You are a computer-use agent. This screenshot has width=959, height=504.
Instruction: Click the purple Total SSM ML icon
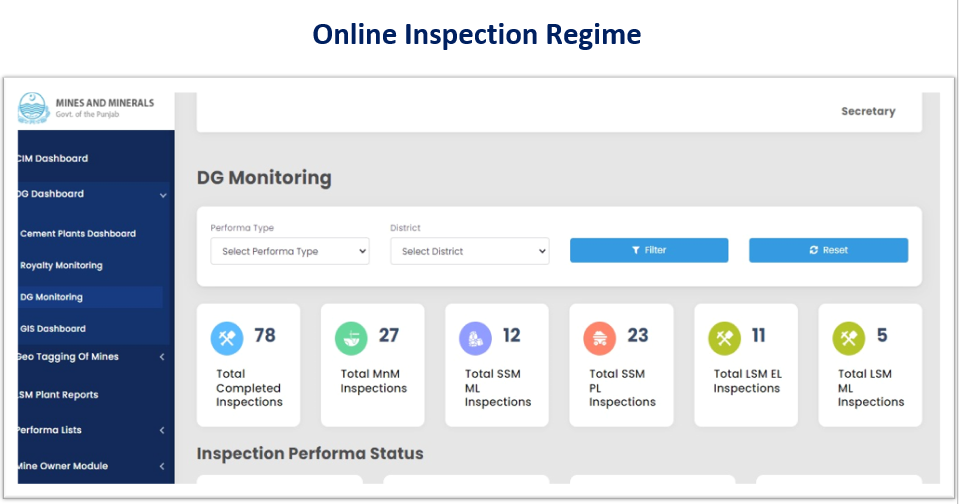tap(475, 338)
